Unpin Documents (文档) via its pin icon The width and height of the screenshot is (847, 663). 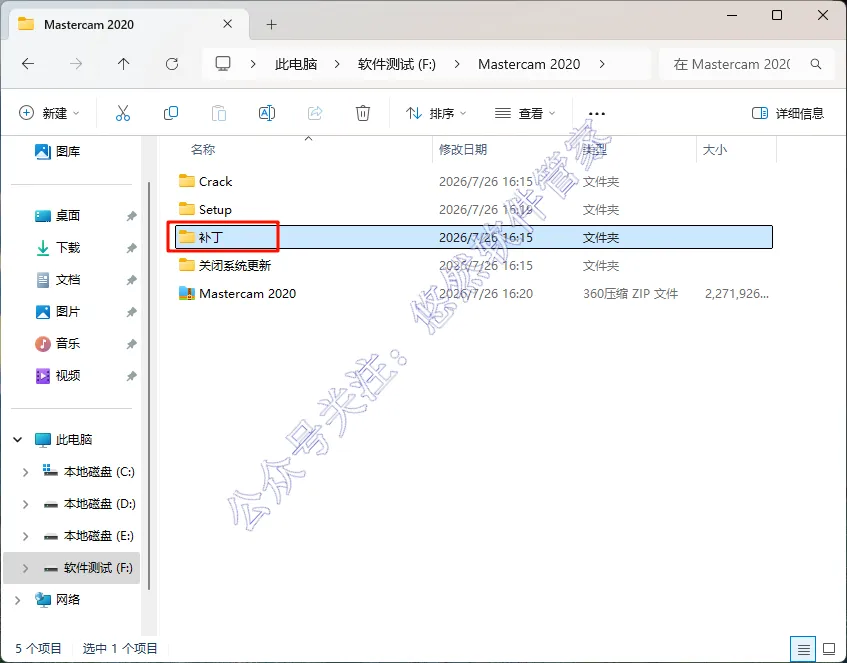131,280
